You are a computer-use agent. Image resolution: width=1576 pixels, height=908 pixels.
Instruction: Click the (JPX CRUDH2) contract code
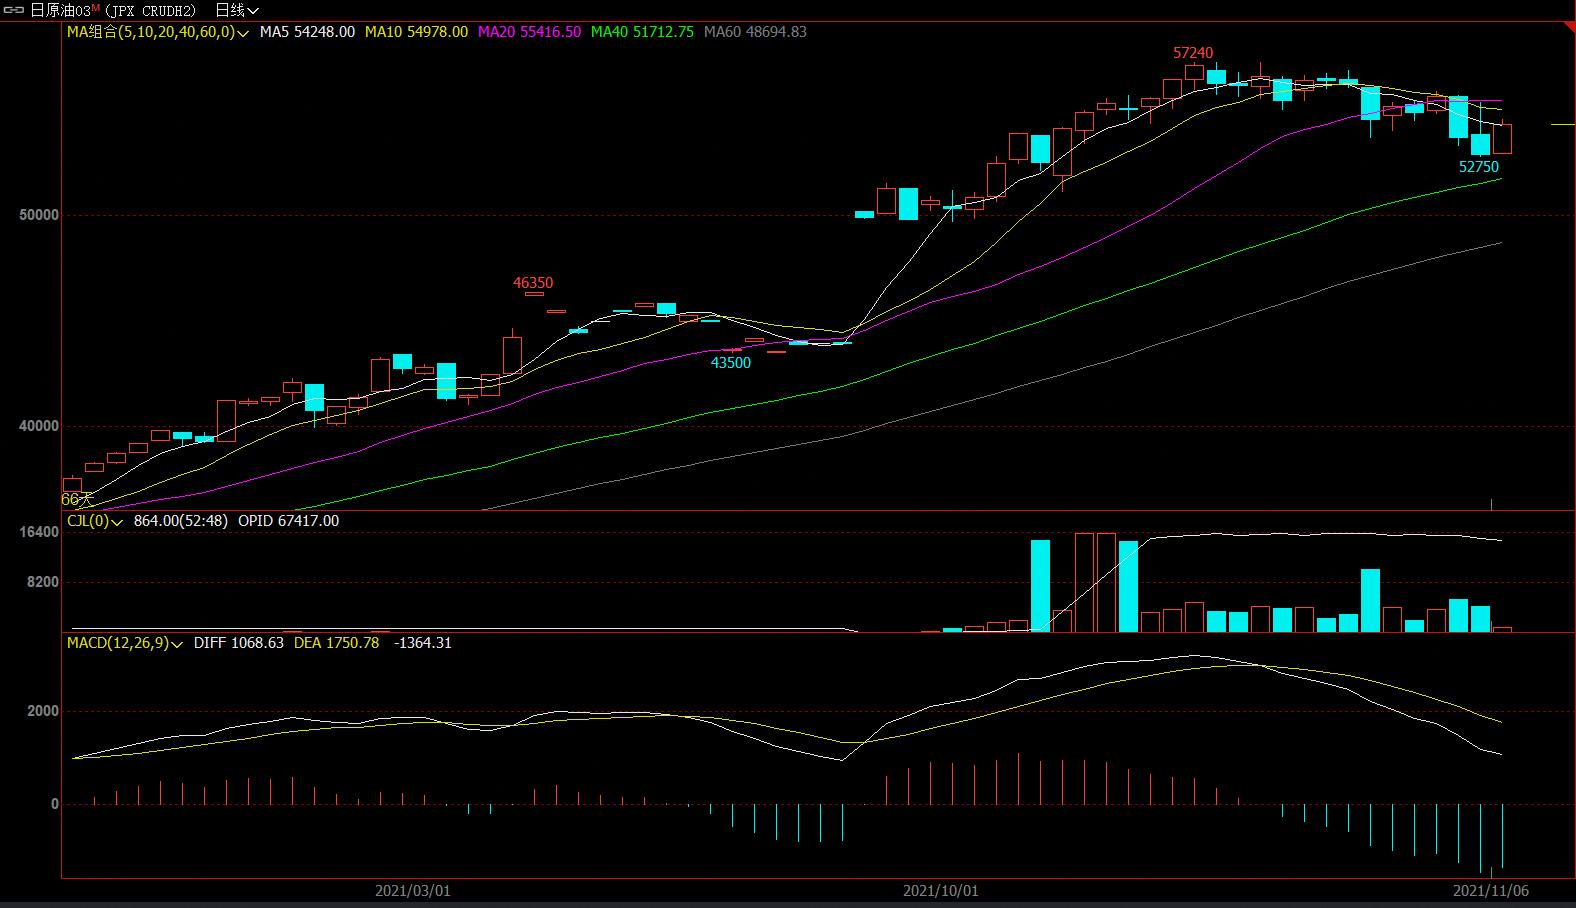[150, 10]
